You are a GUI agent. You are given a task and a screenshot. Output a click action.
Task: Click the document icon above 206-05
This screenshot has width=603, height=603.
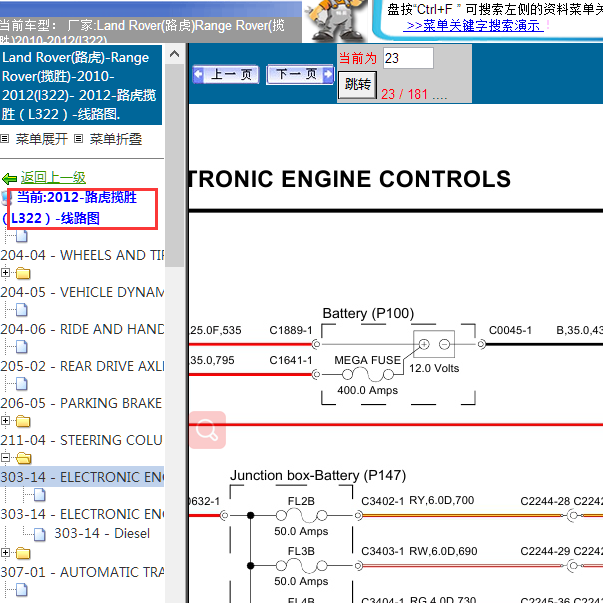pyautogui.click(x=22, y=383)
